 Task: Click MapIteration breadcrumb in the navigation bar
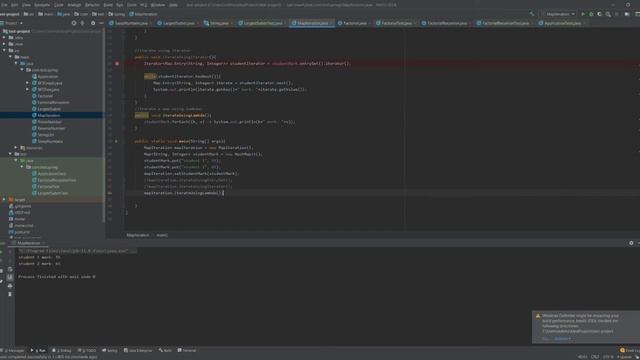(143, 14)
